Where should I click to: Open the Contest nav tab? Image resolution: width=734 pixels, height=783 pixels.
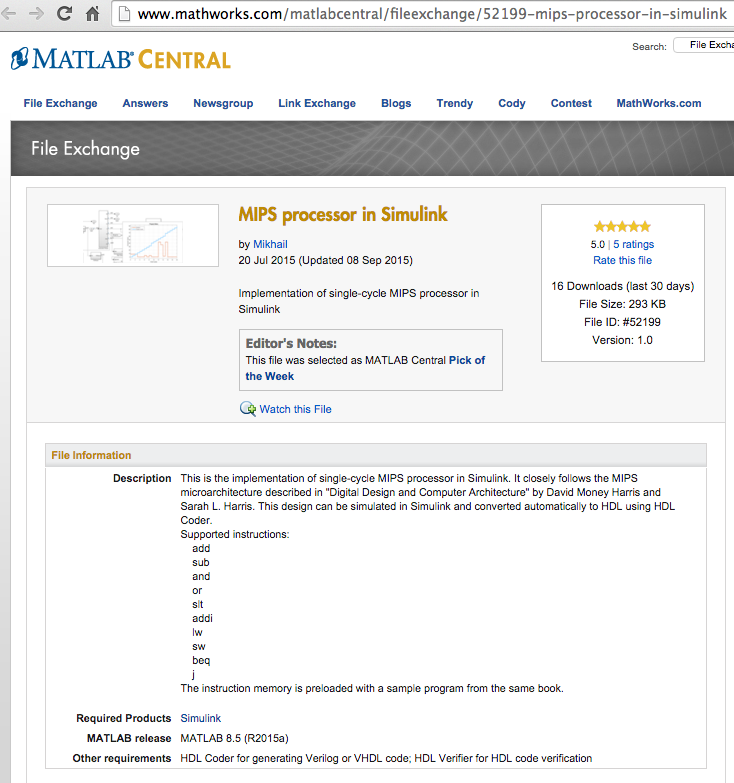point(571,103)
